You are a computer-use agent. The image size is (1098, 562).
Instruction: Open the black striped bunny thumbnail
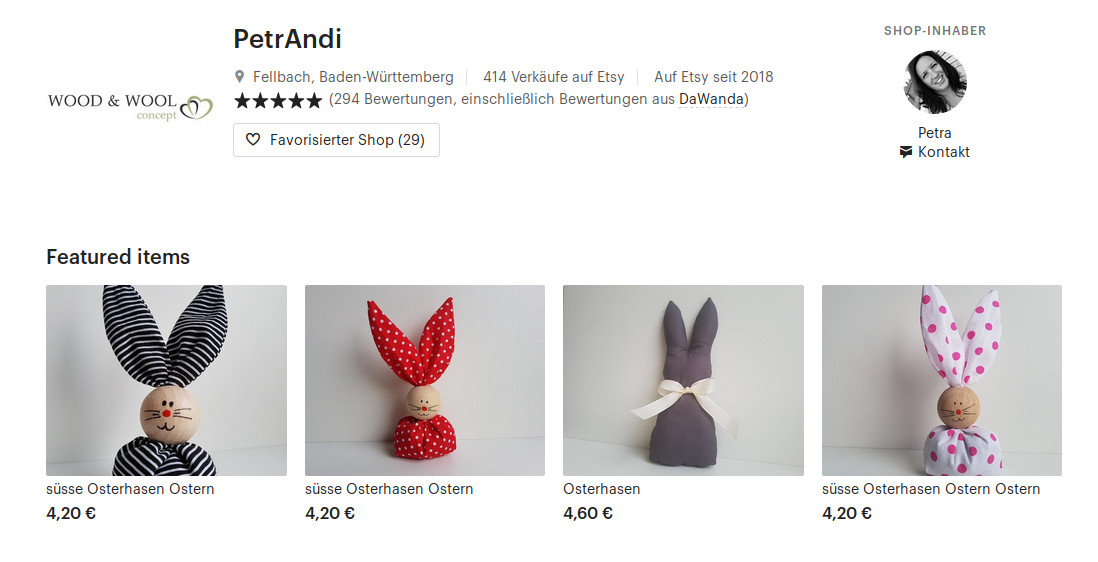[x=167, y=380]
